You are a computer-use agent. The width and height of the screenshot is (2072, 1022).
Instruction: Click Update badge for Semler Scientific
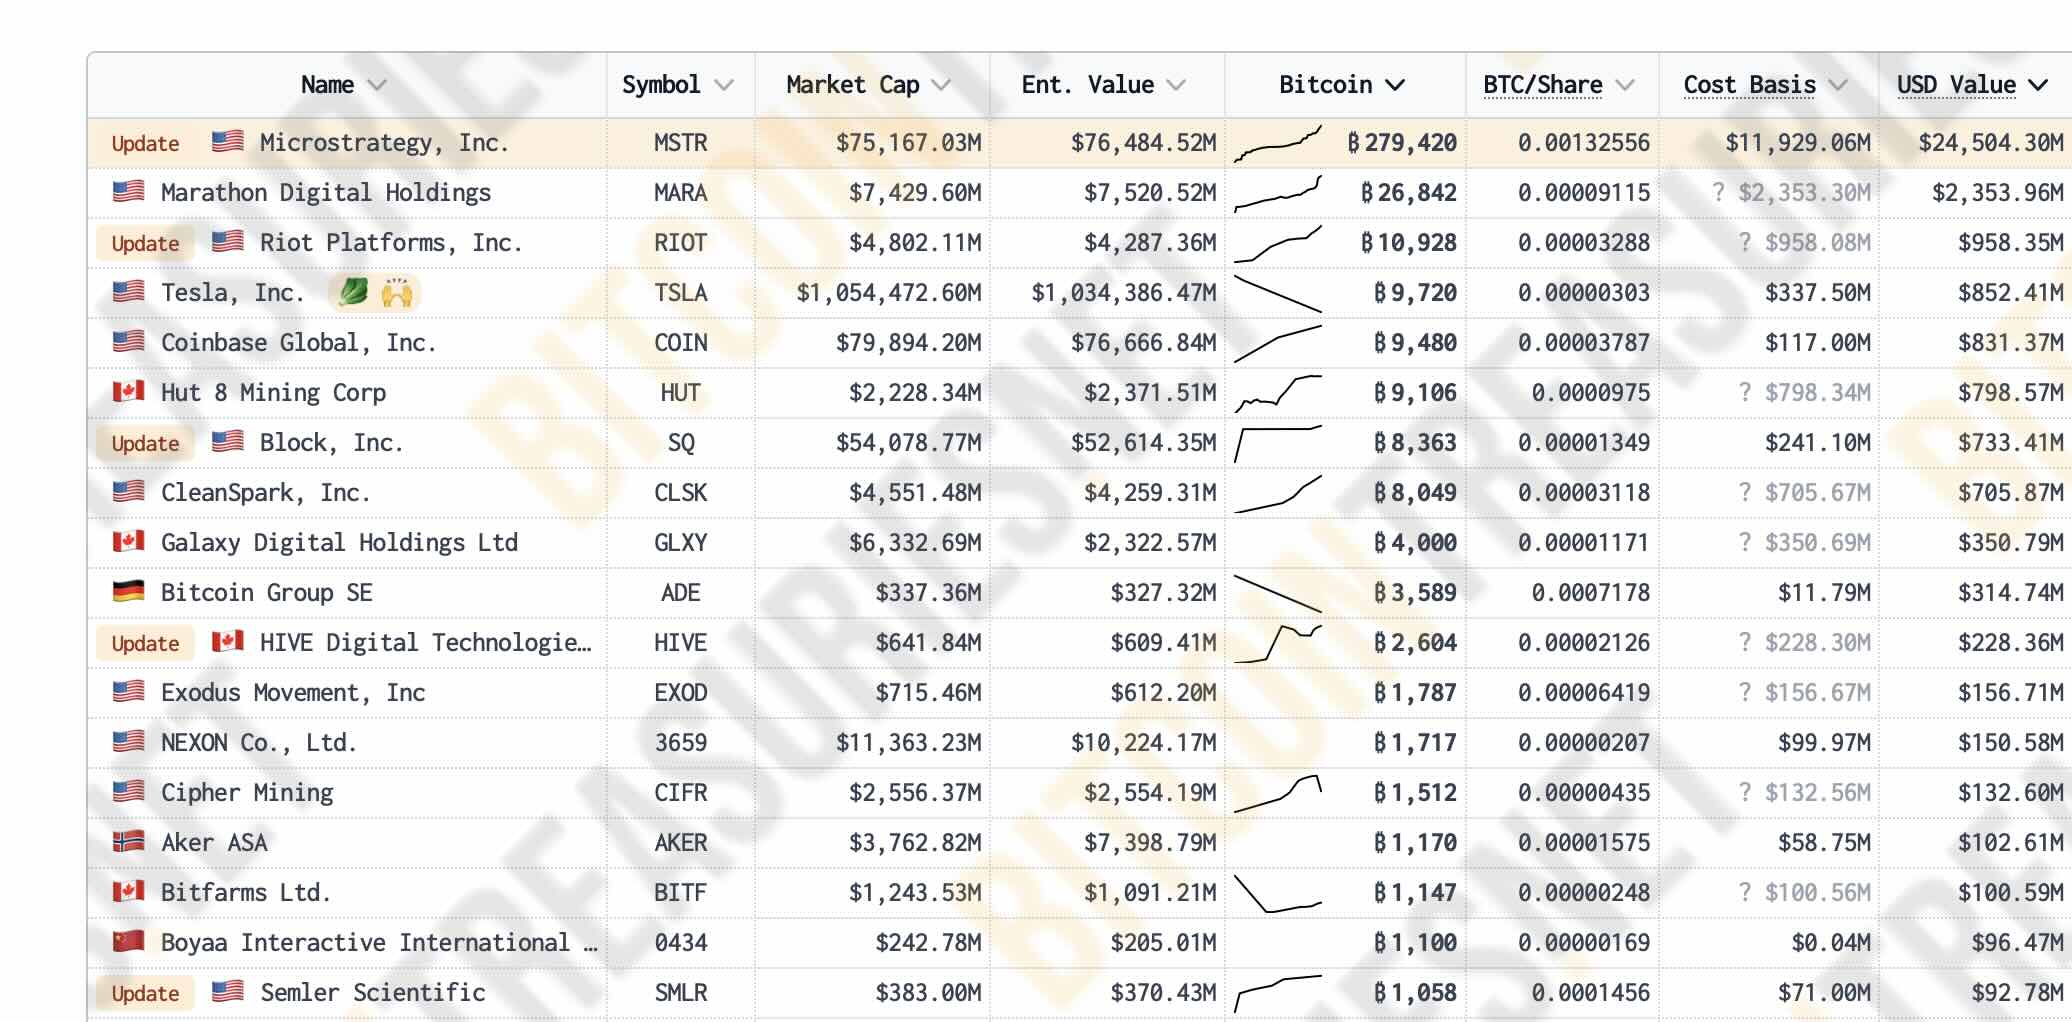(x=145, y=993)
